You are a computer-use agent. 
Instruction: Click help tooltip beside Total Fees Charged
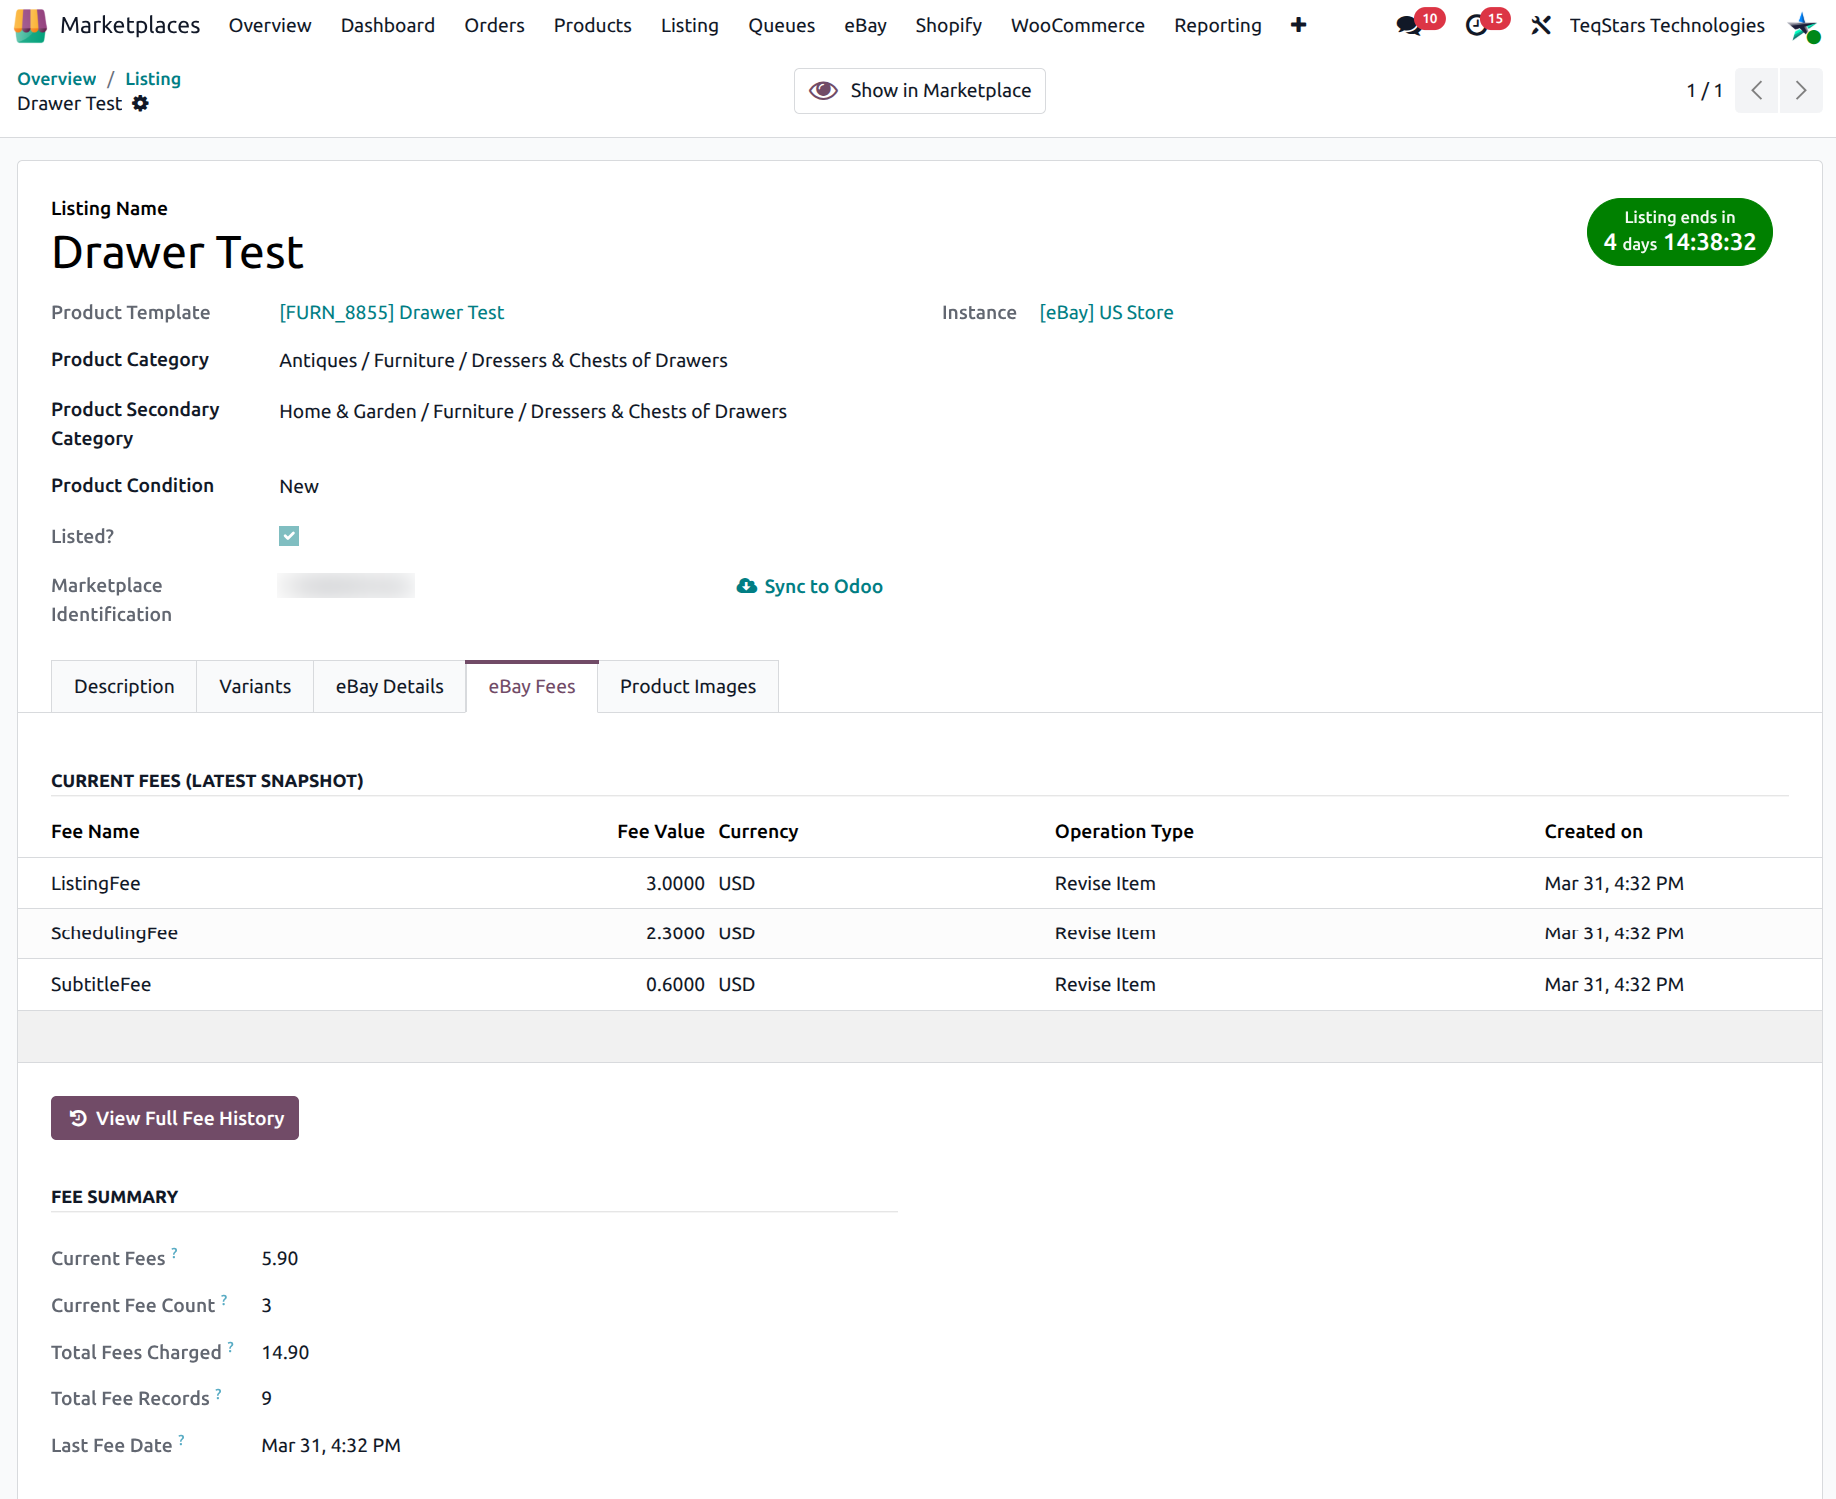pyautogui.click(x=230, y=1346)
